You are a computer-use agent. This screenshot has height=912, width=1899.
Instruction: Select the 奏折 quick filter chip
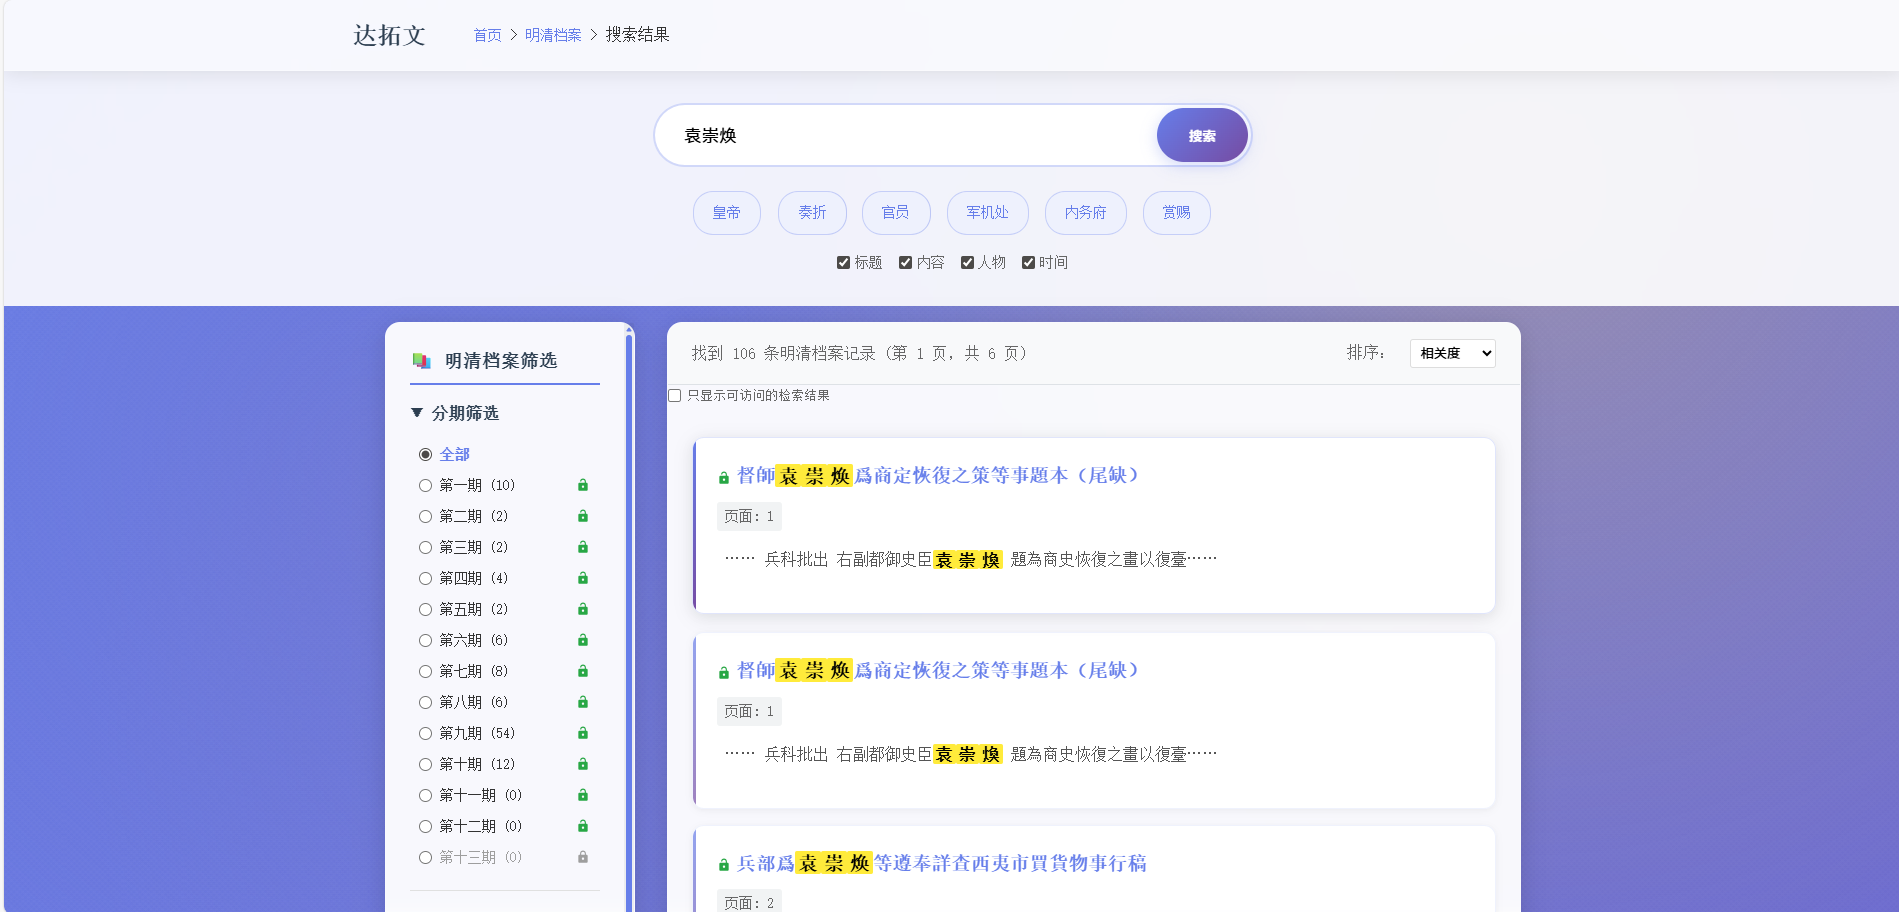(x=811, y=213)
